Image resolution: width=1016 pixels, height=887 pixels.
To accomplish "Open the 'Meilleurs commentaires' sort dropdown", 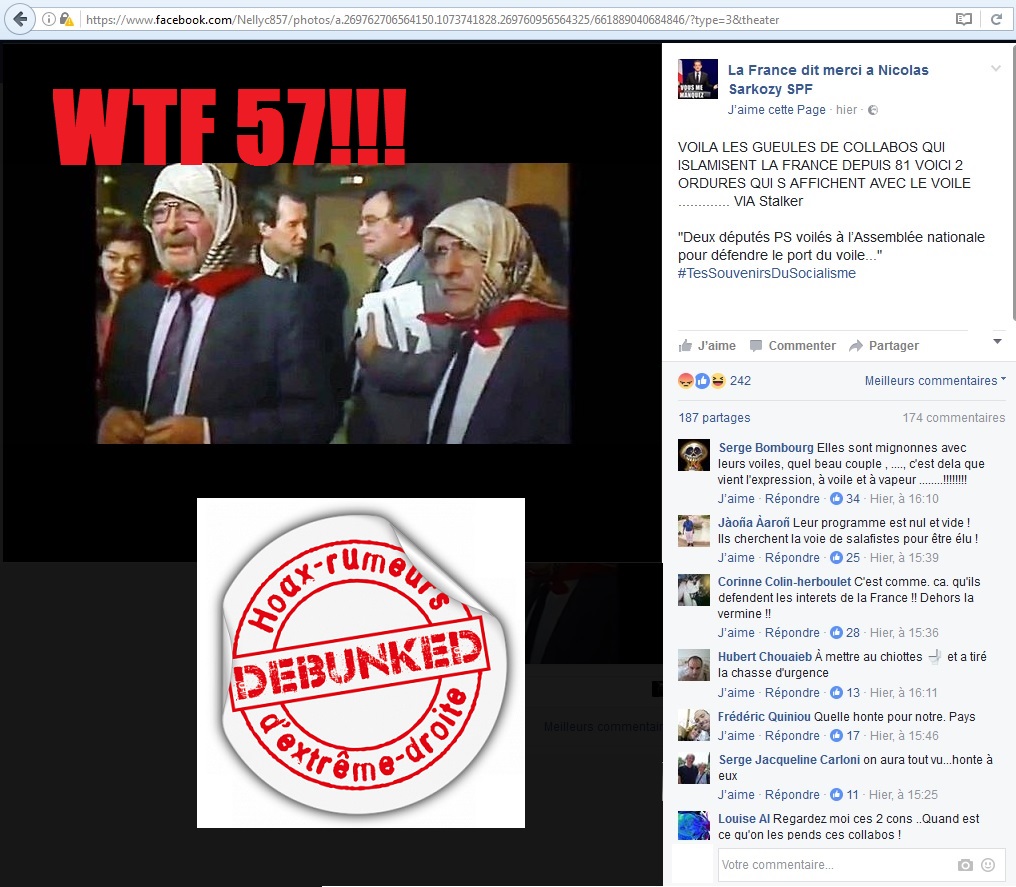I will pos(935,381).
